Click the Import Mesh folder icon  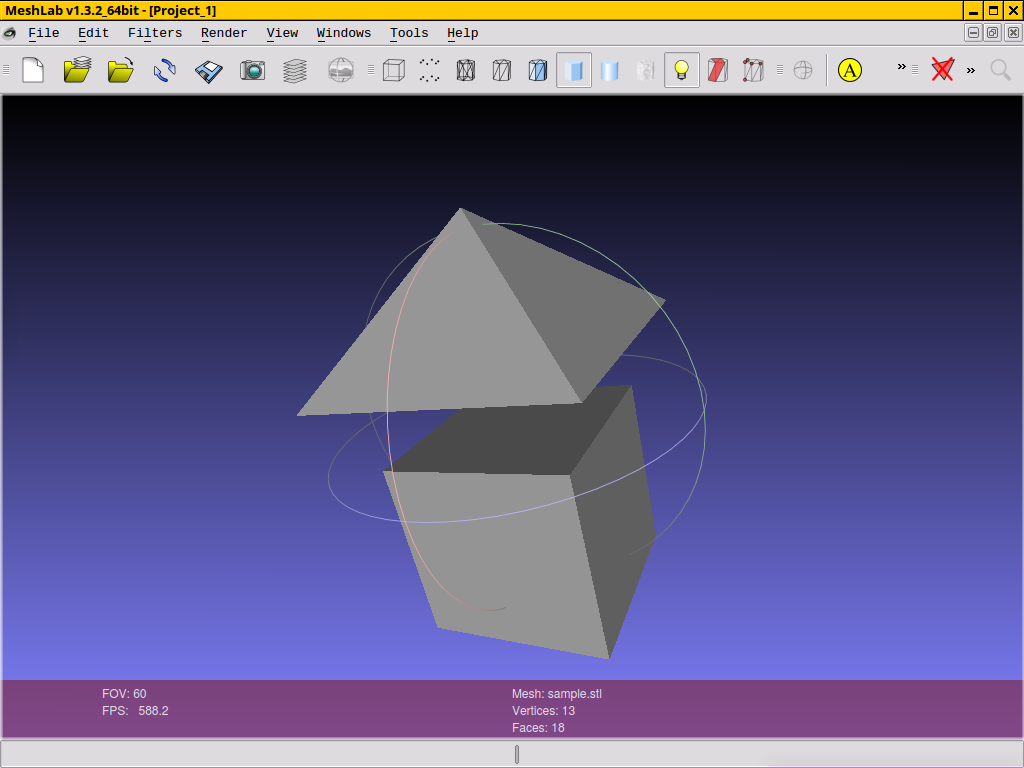[120, 70]
